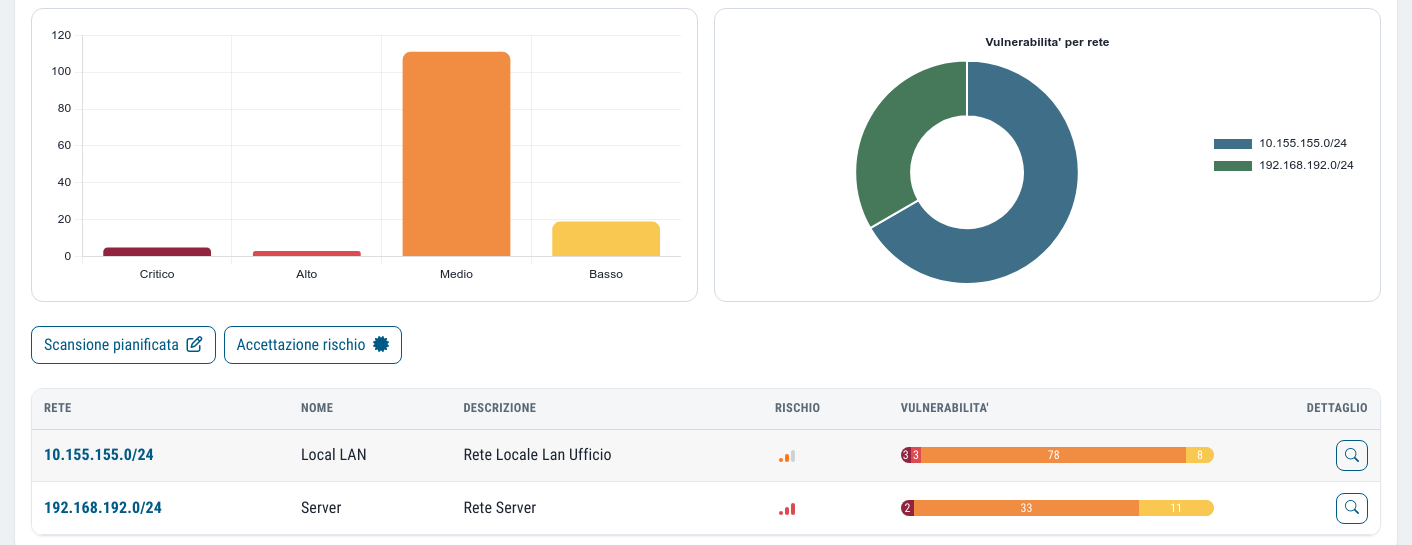Screen dimensions: 1412x545
Task: Select the Rete Locale Lan Ufficio description
Action: 537,454
